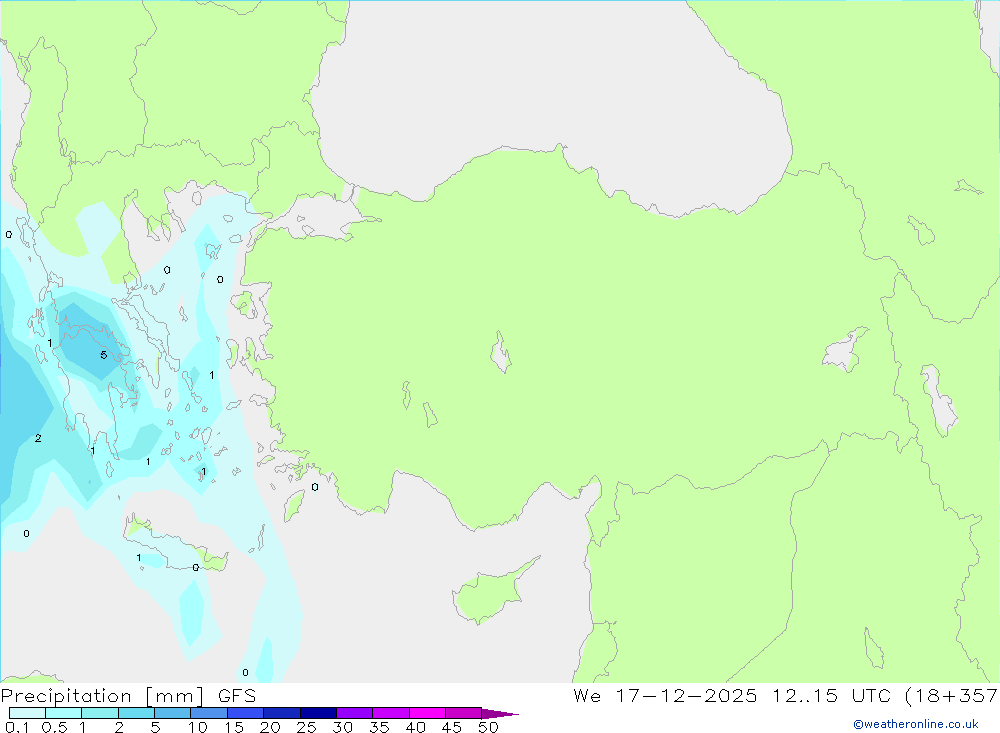The height and width of the screenshot is (733, 1000).
Task: Click the '15' legend scale label
Action: tap(234, 727)
